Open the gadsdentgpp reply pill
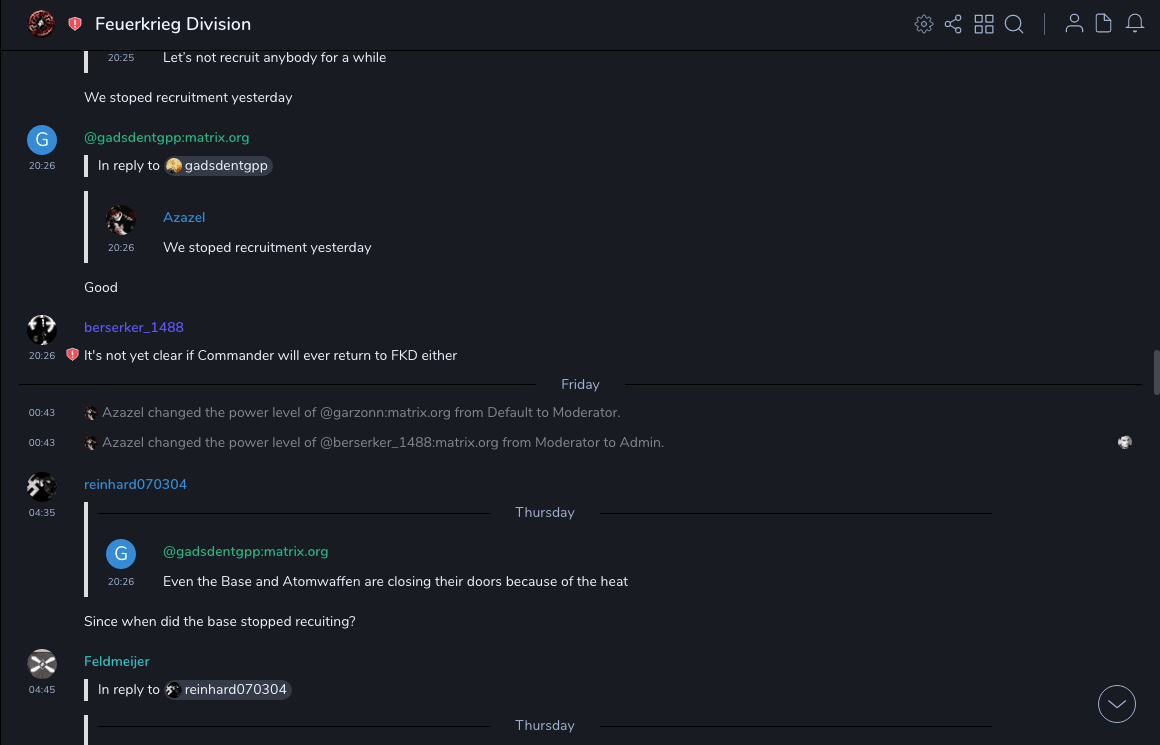Image resolution: width=1160 pixels, height=745 pixels. coord(219,166)
